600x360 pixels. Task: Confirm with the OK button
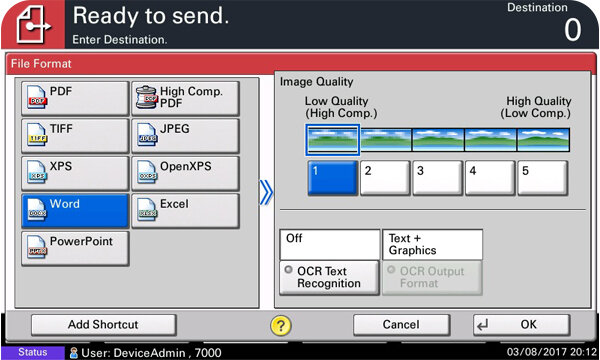(522, 325)
